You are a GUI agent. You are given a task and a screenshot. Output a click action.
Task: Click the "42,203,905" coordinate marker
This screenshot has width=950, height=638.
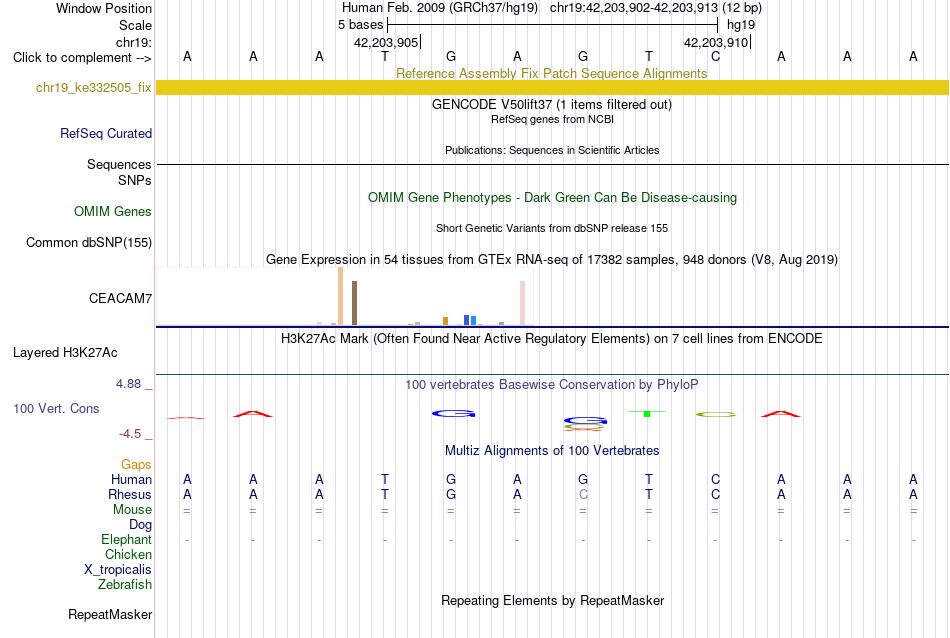pos(386,42)
